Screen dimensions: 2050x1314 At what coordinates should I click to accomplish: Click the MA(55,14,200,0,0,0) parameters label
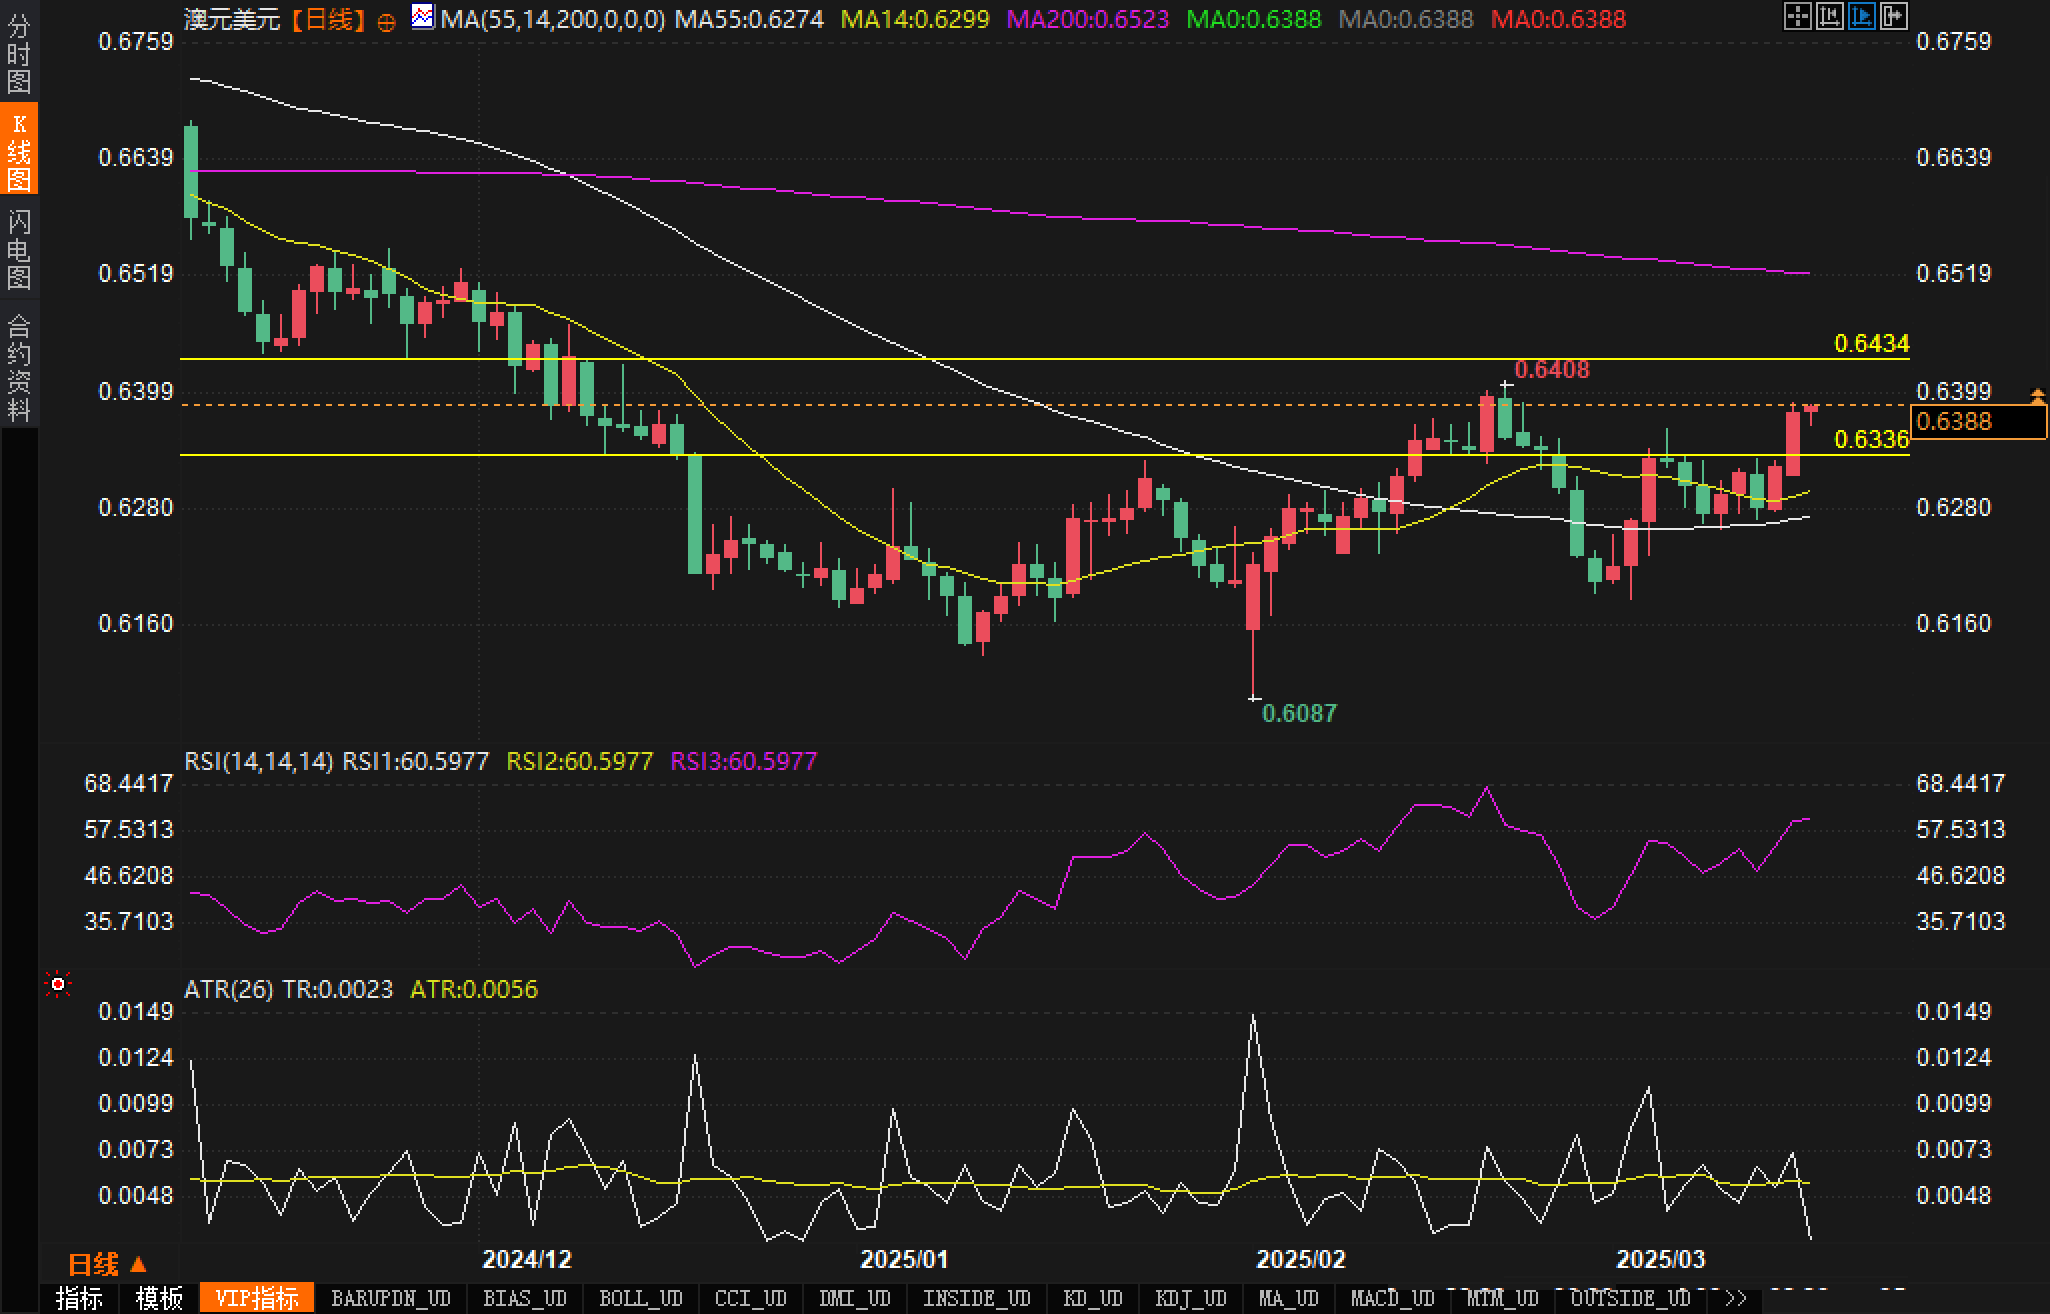pos(553,19)
